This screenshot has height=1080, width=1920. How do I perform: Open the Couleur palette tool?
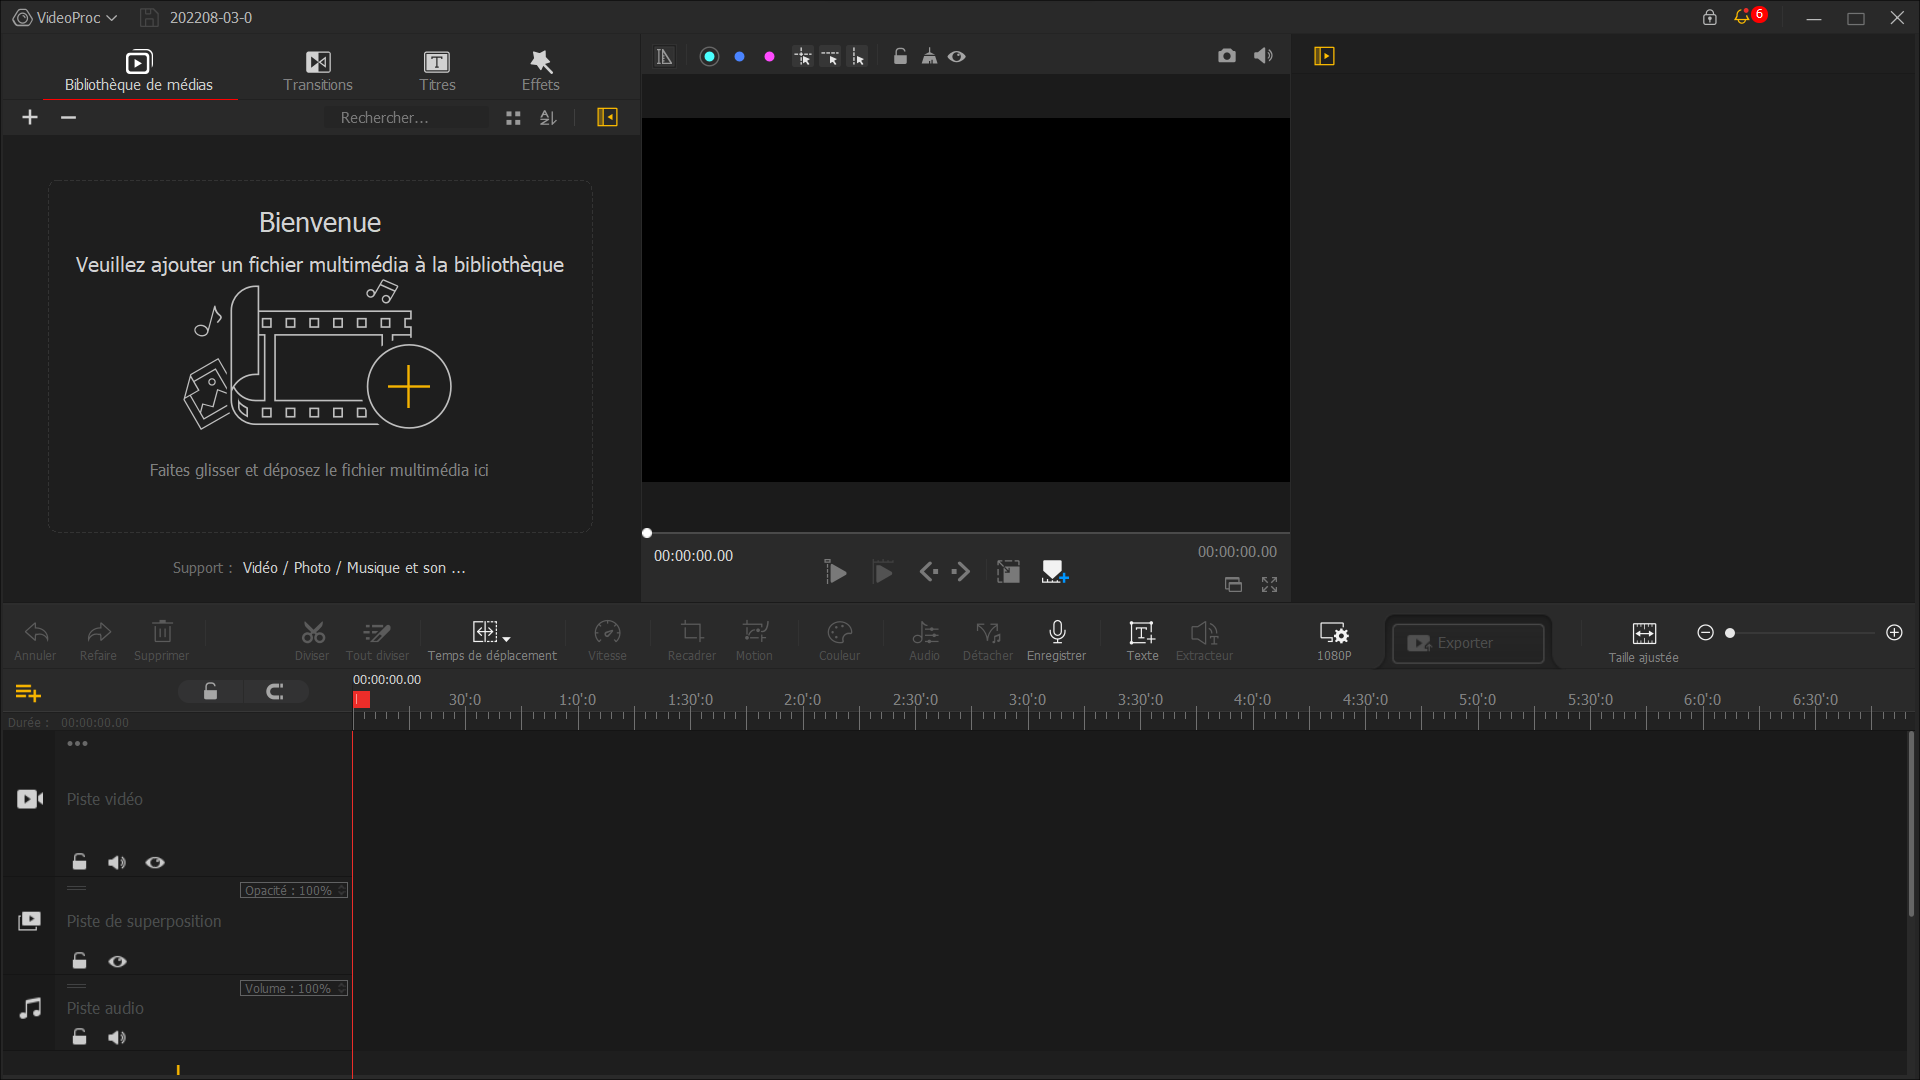tap(840, 641)
